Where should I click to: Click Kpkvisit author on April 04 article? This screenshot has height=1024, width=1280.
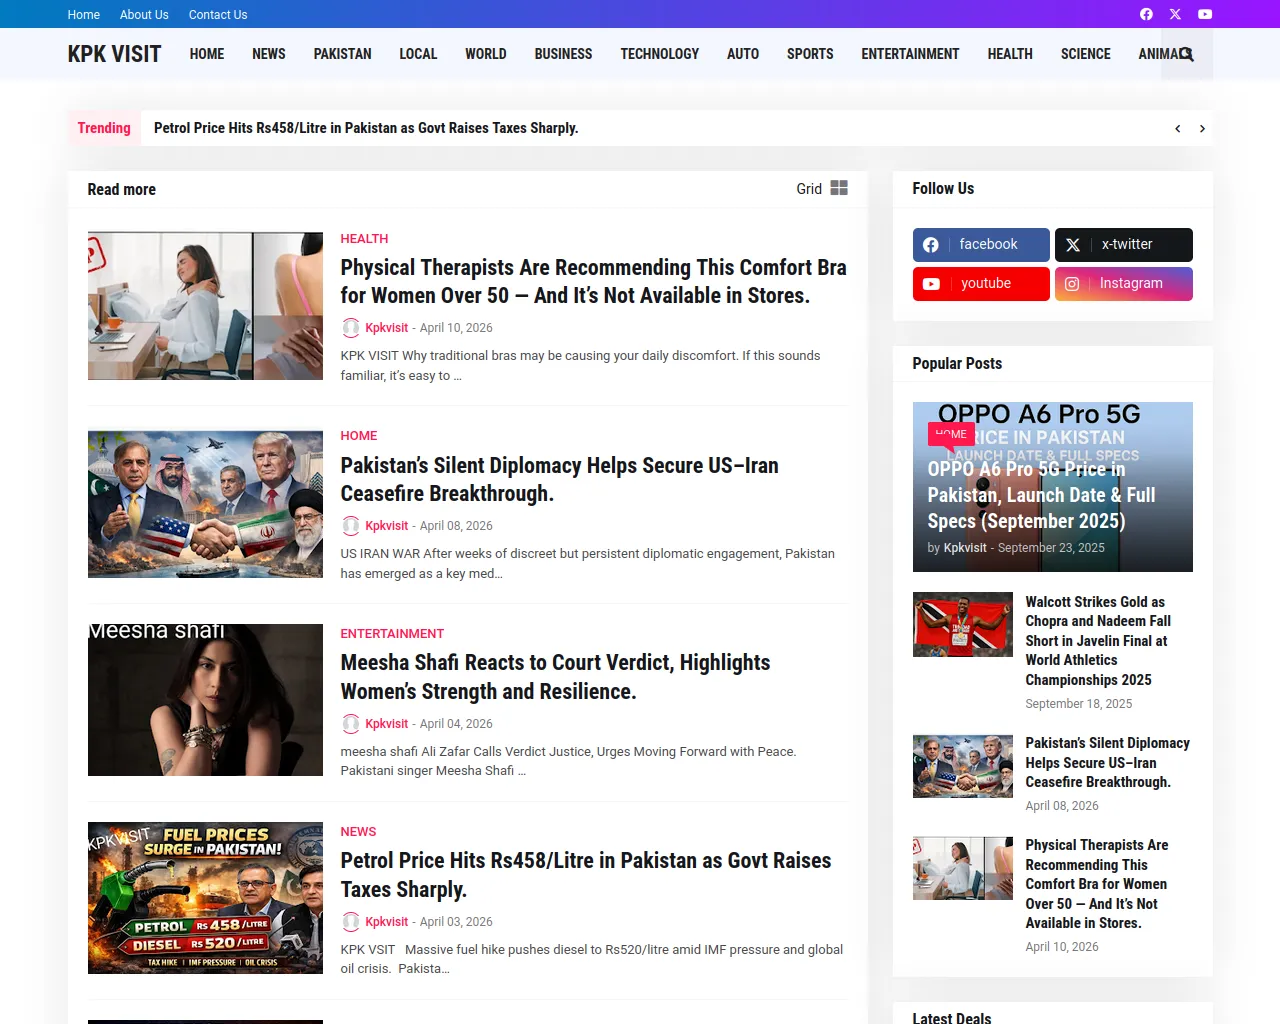(x=386, y=724)
